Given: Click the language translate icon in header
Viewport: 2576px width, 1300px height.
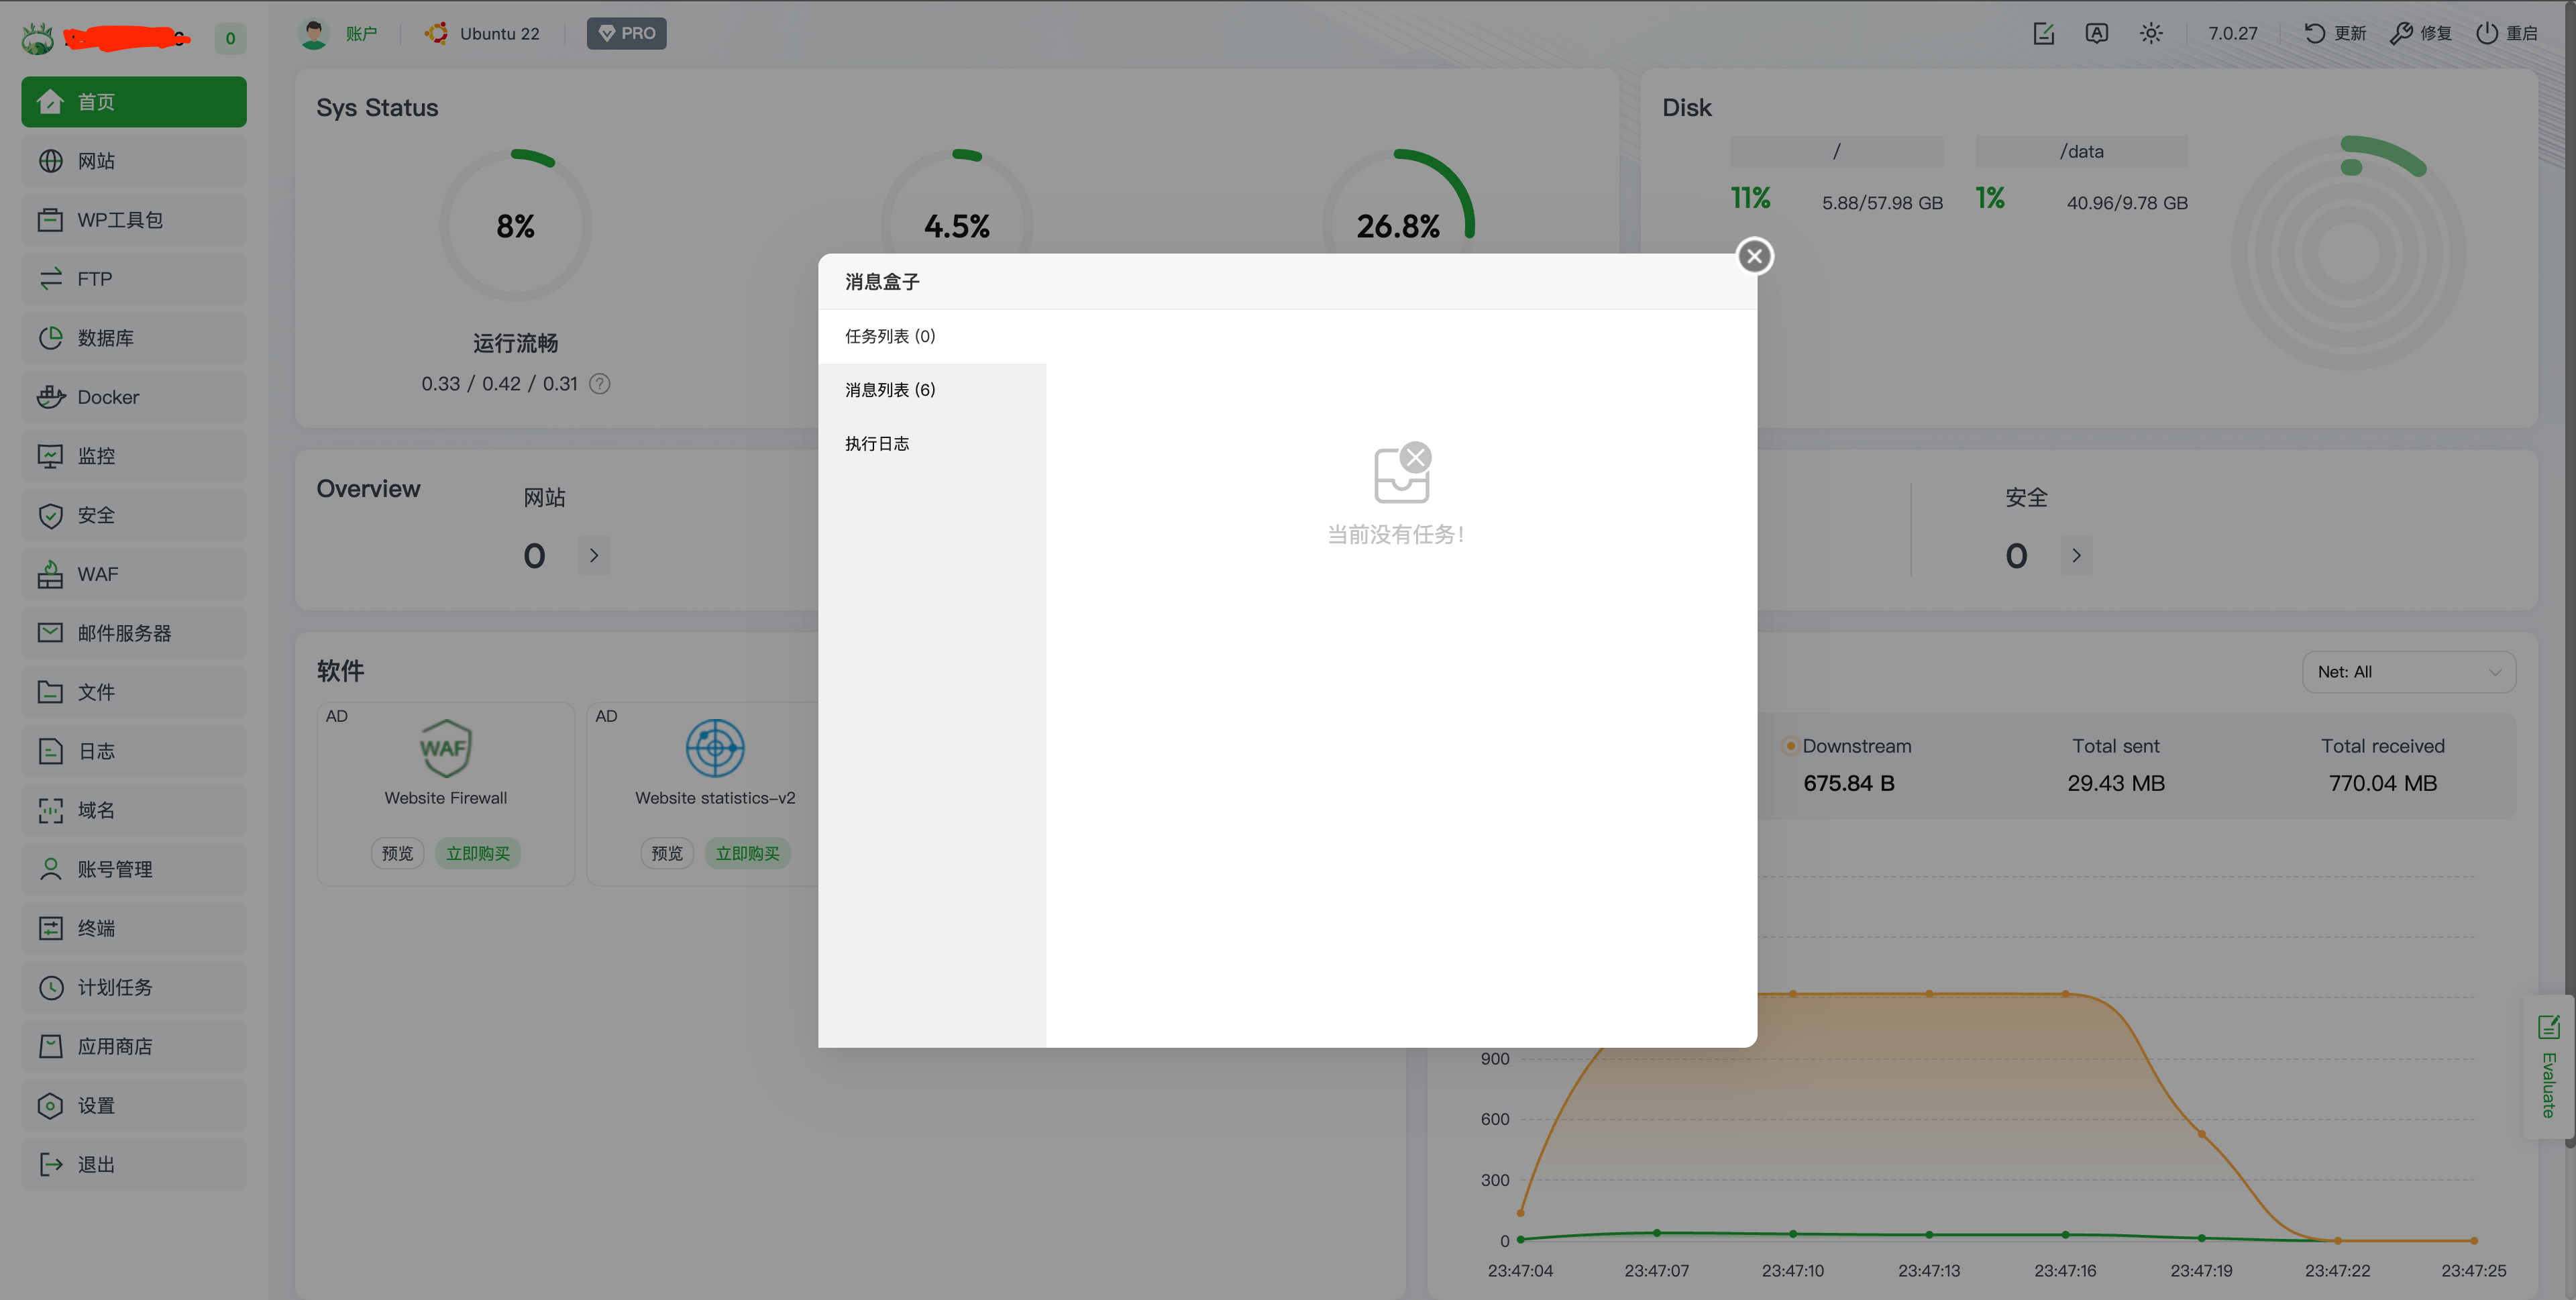Looking at the screenshot, I should click(x=2096, y=34).
